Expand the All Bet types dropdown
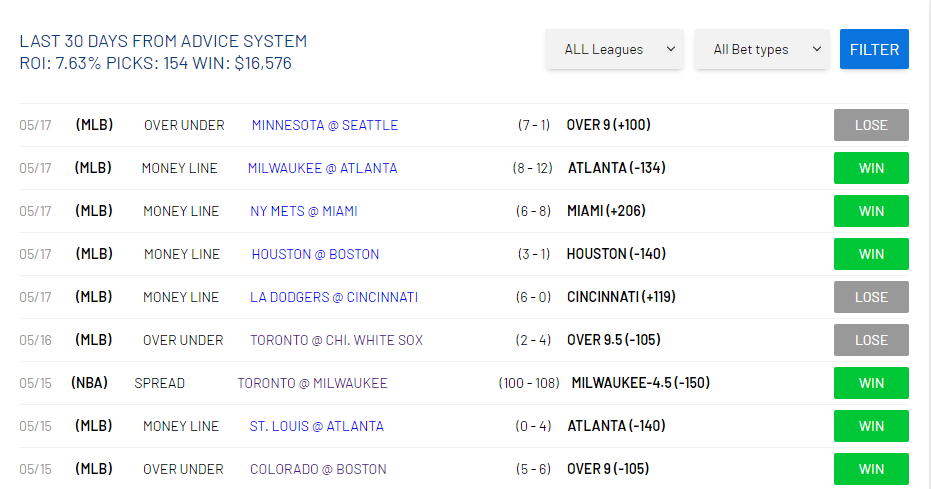931x489 pixels. click(762, 49)
